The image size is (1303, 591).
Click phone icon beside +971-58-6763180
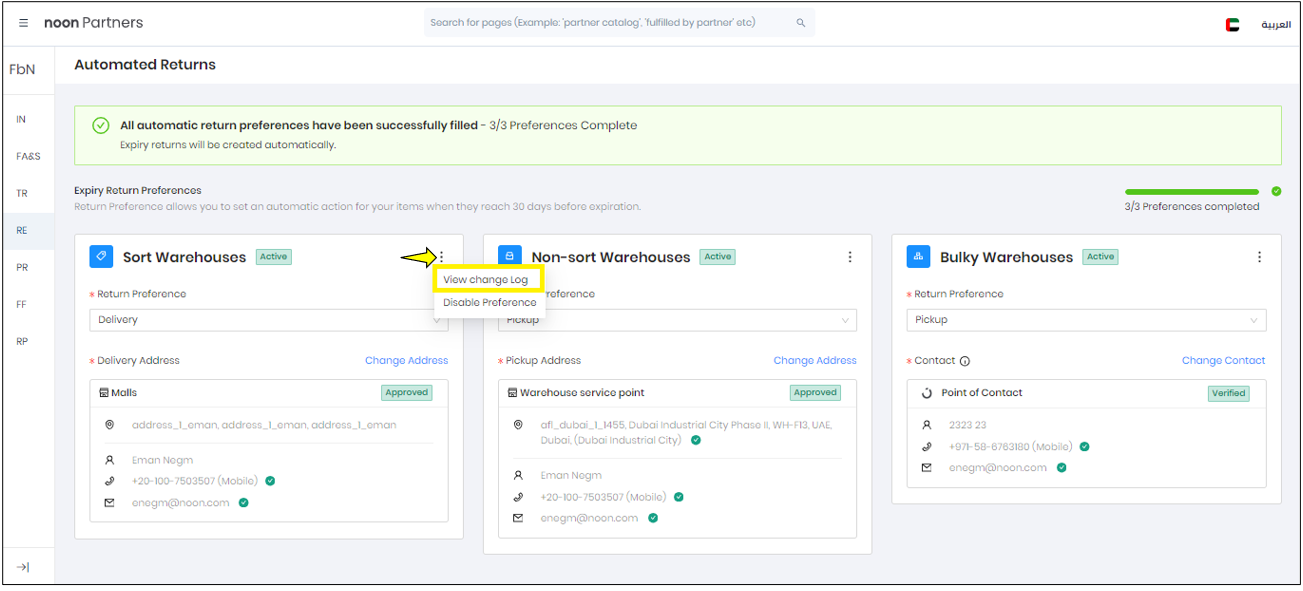[927, 447]
